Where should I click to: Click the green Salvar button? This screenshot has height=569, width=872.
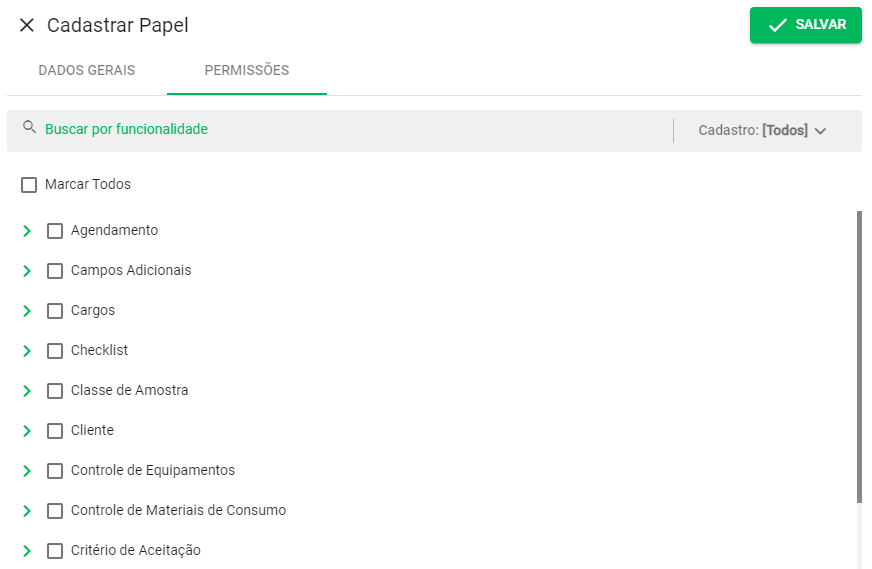(806, 25)
